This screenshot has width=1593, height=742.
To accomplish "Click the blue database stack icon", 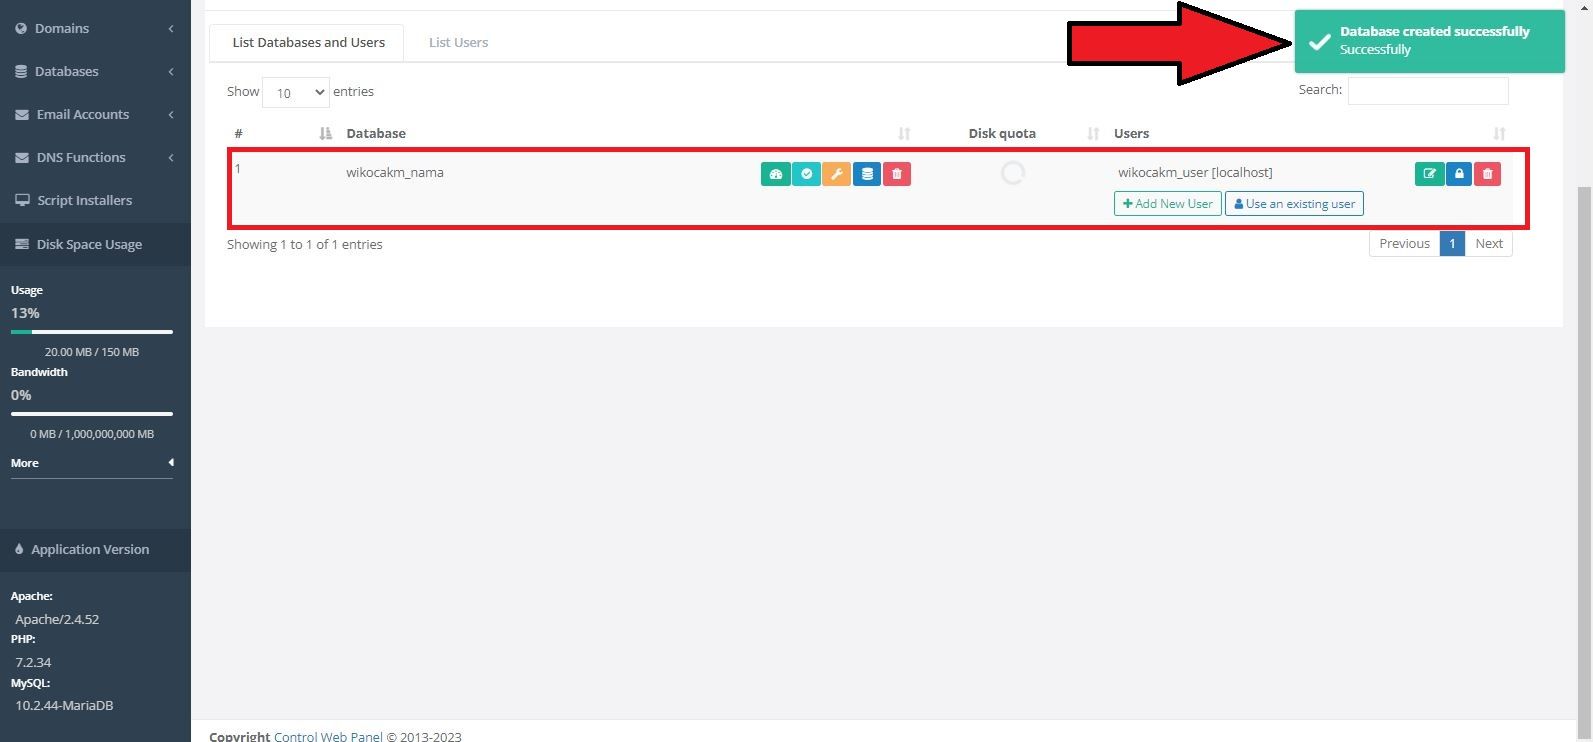I will tap(867, 174).
